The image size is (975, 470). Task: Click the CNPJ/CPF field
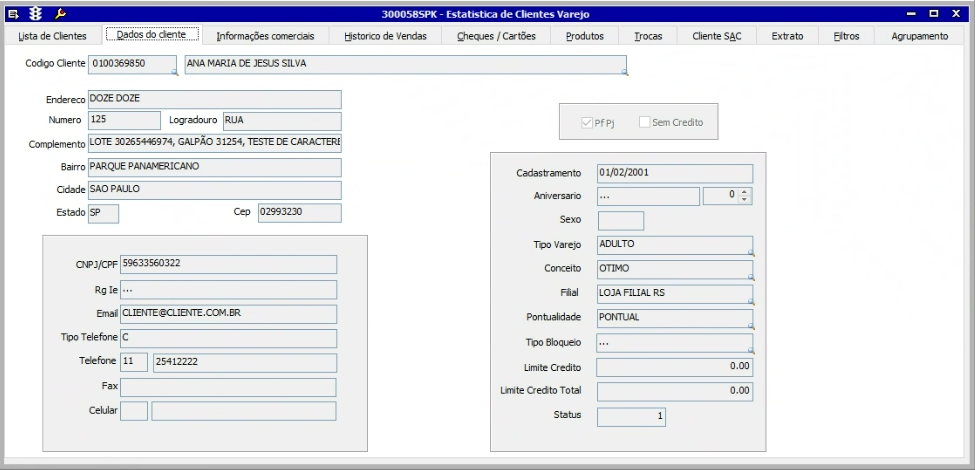coord(228,264)
